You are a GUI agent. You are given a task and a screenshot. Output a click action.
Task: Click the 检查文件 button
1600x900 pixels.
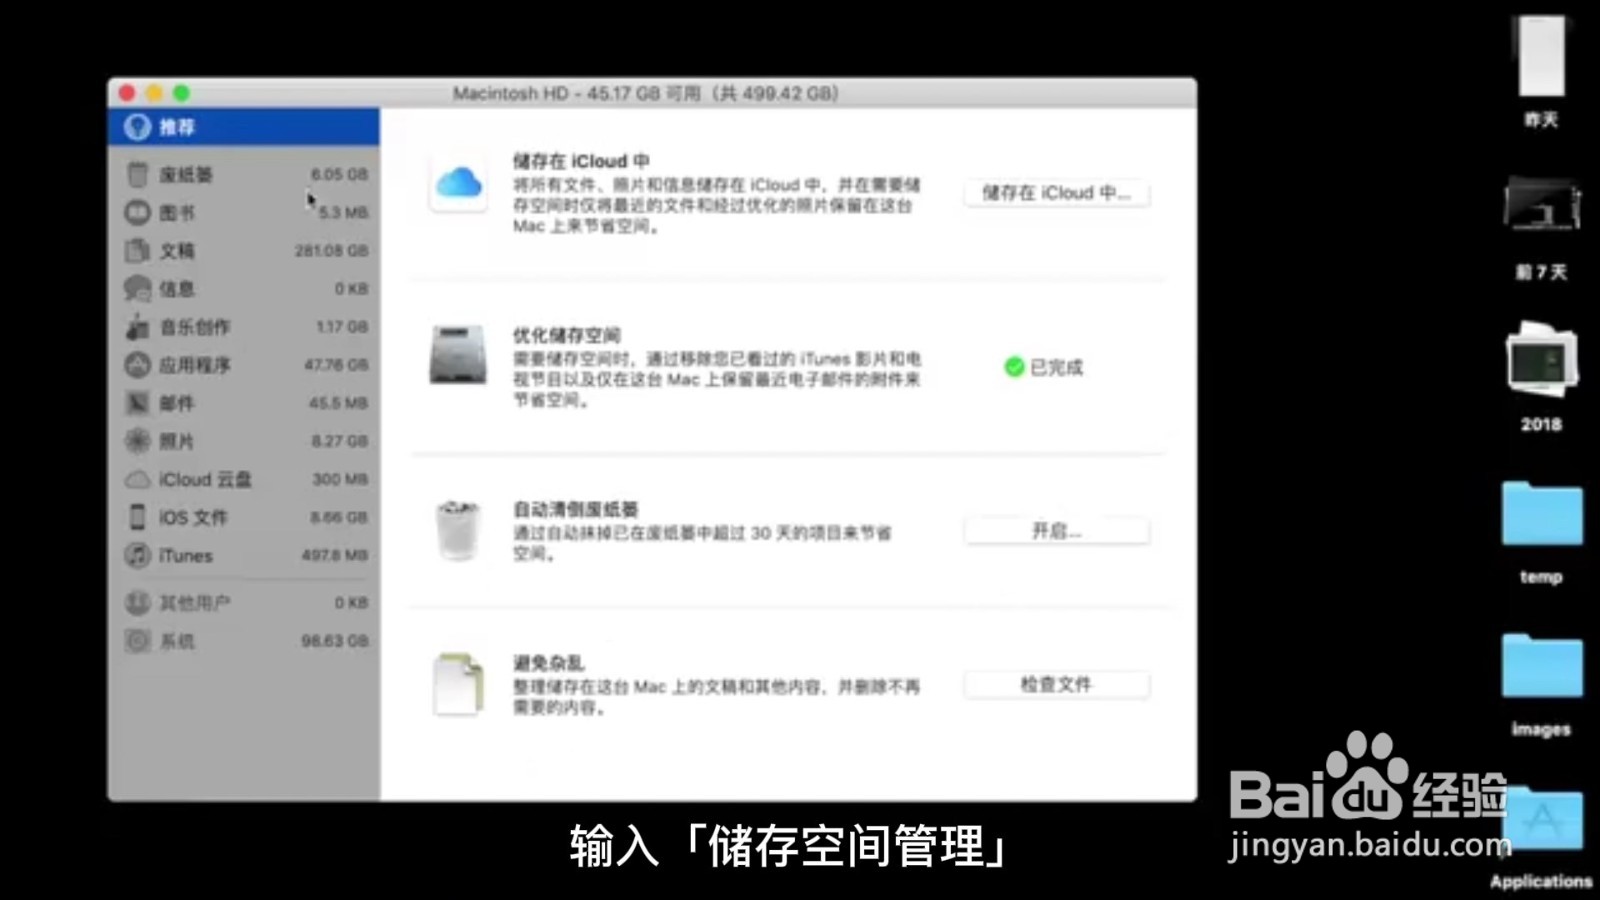[x=1057, y=685]
